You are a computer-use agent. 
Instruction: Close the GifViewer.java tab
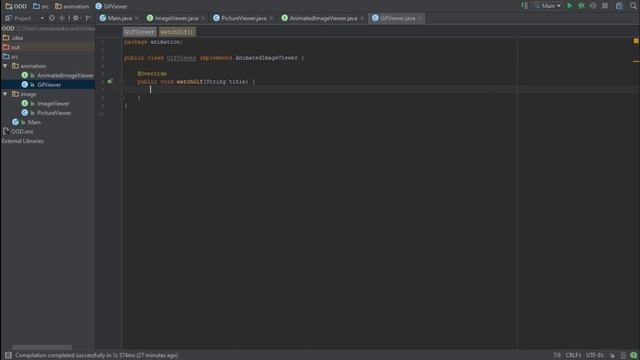(x=420, y=18)
